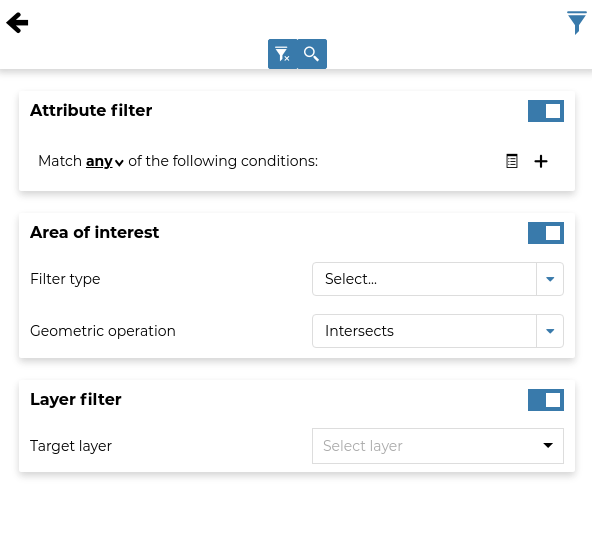Clear filters with the funnel-x button
592x545 pixels.
[x=282, y=54]
